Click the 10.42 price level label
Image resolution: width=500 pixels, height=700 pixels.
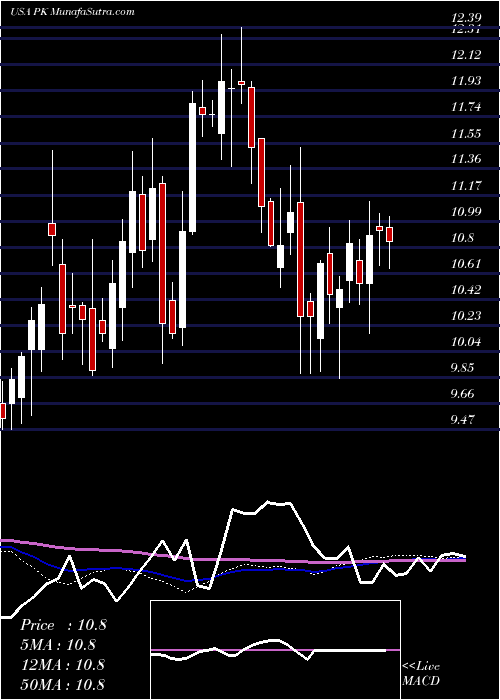pyautogui.click(x=467, y=290)
